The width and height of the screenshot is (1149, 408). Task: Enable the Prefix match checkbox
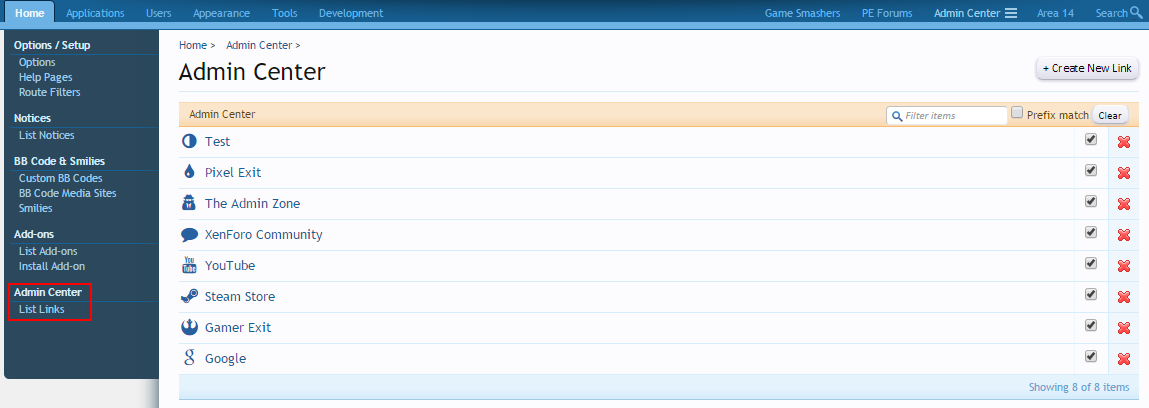pos(1017,113)
